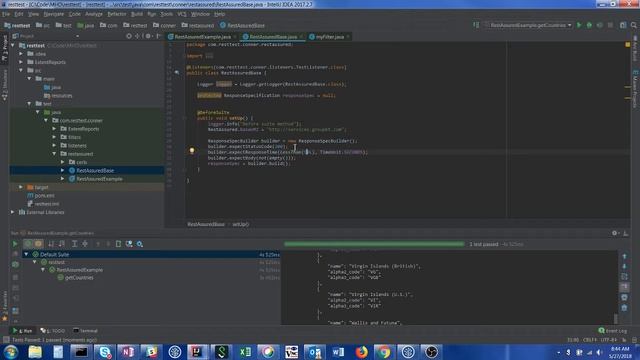Select pom.xml in the project tree

[44, 196]
